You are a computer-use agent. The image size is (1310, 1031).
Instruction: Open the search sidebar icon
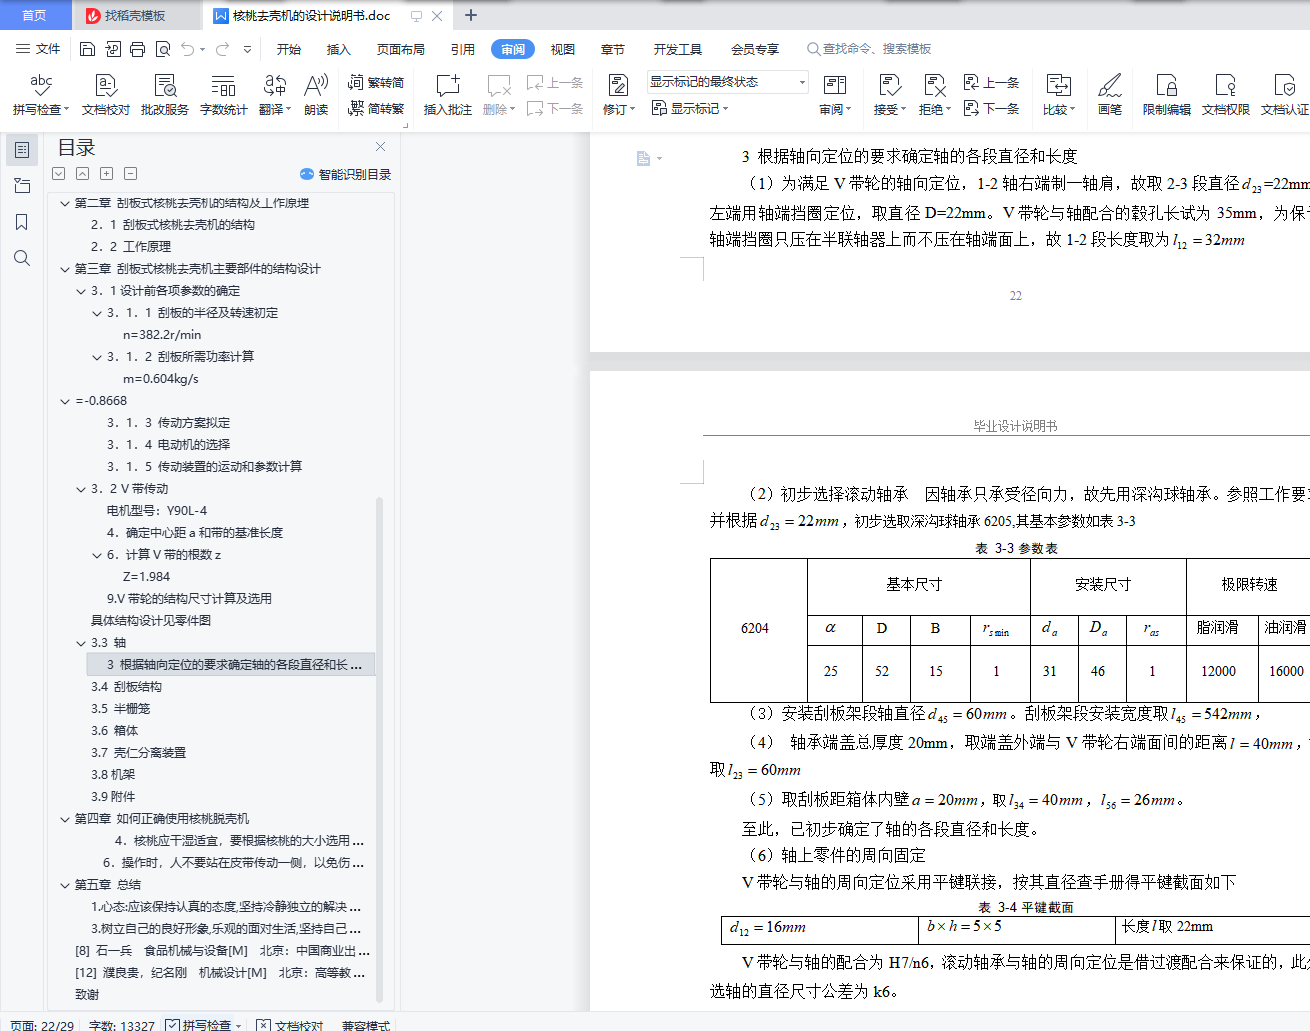click(22, 258)
